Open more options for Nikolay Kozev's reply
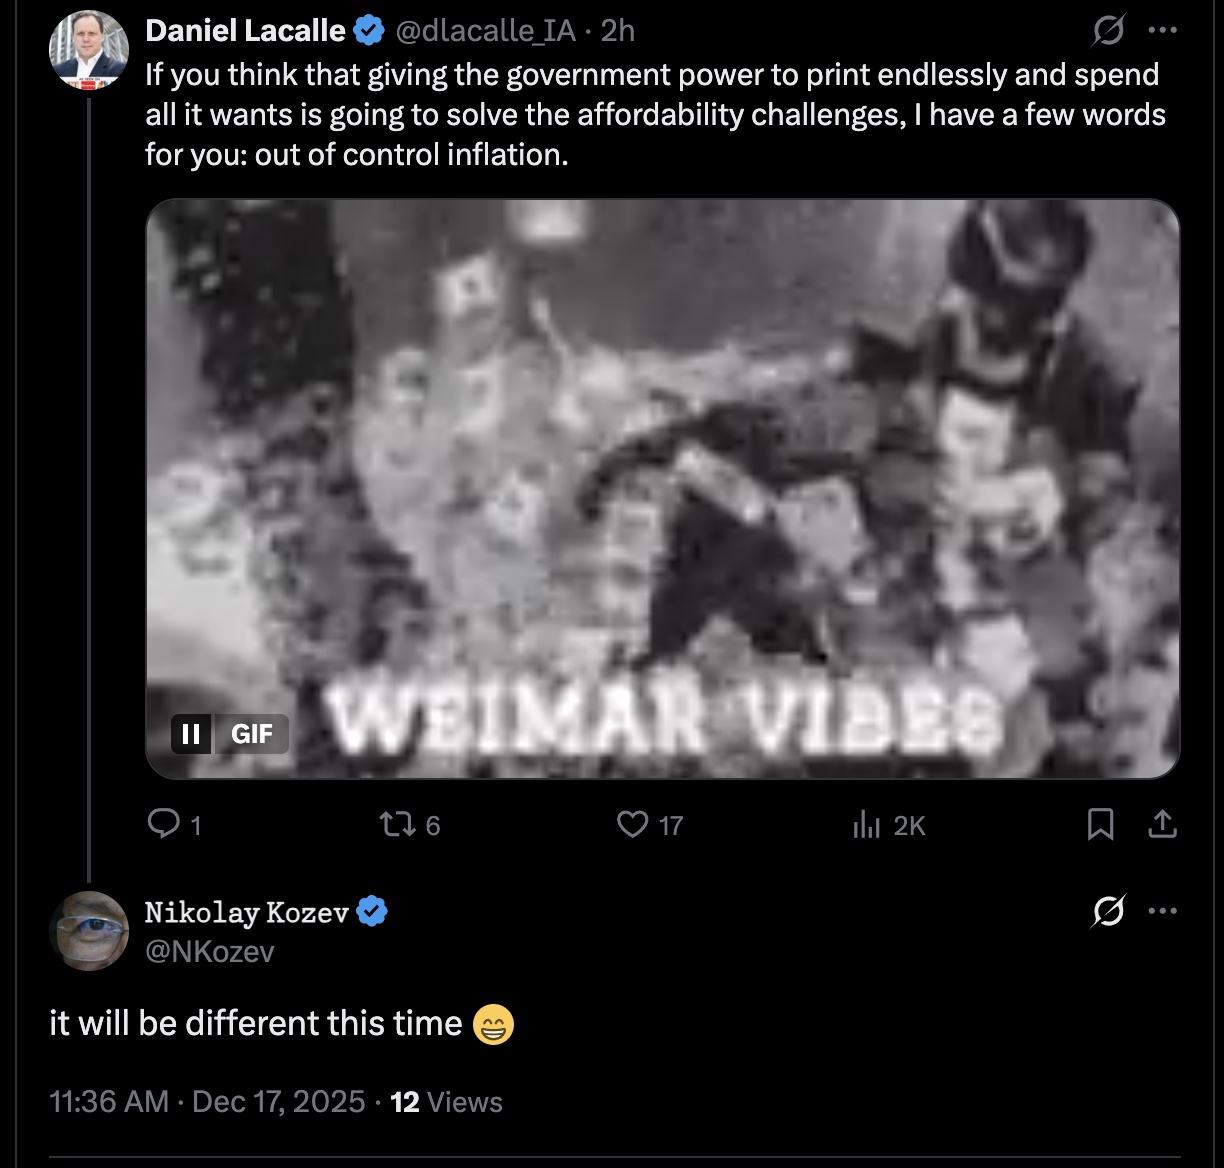Viewport: 1224px width, 1168px height. click(1162, 912)
